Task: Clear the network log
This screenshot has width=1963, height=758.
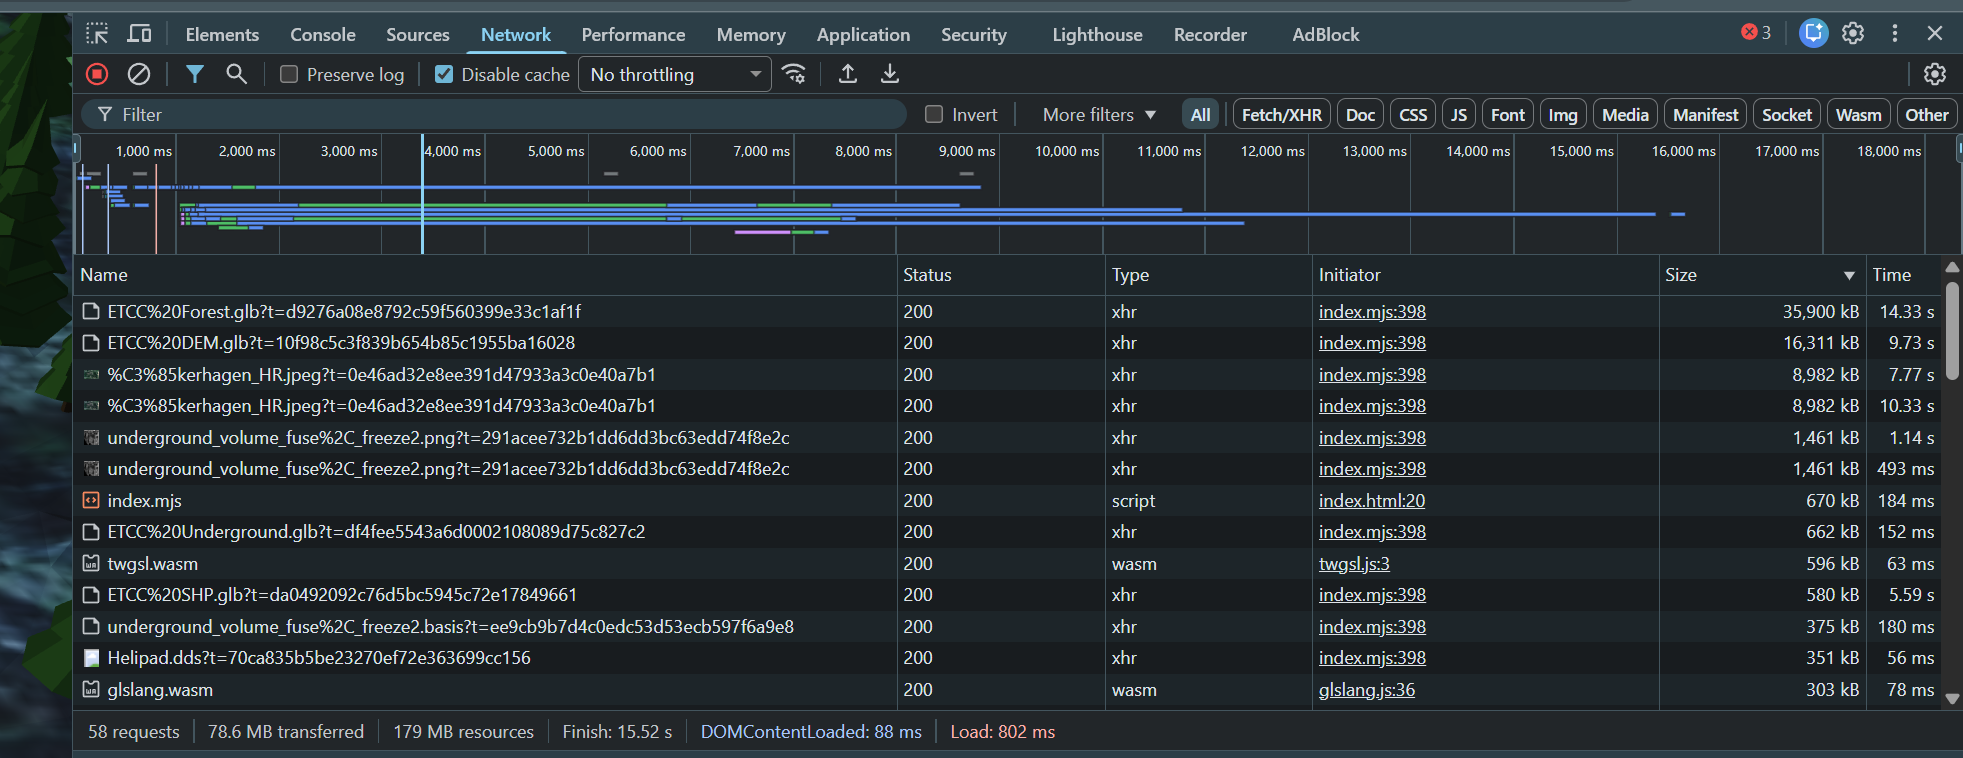Action: click(139, 74)
